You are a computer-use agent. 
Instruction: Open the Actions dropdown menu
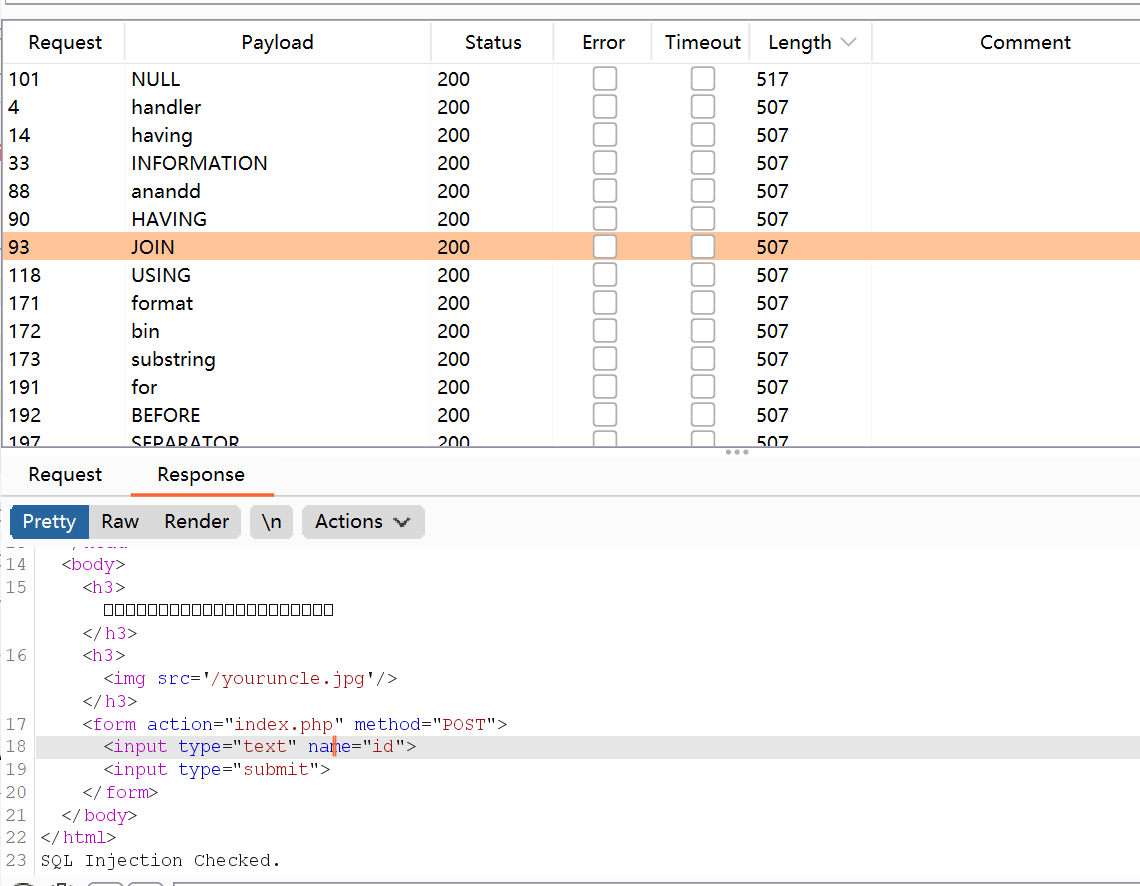coord(362,521)
